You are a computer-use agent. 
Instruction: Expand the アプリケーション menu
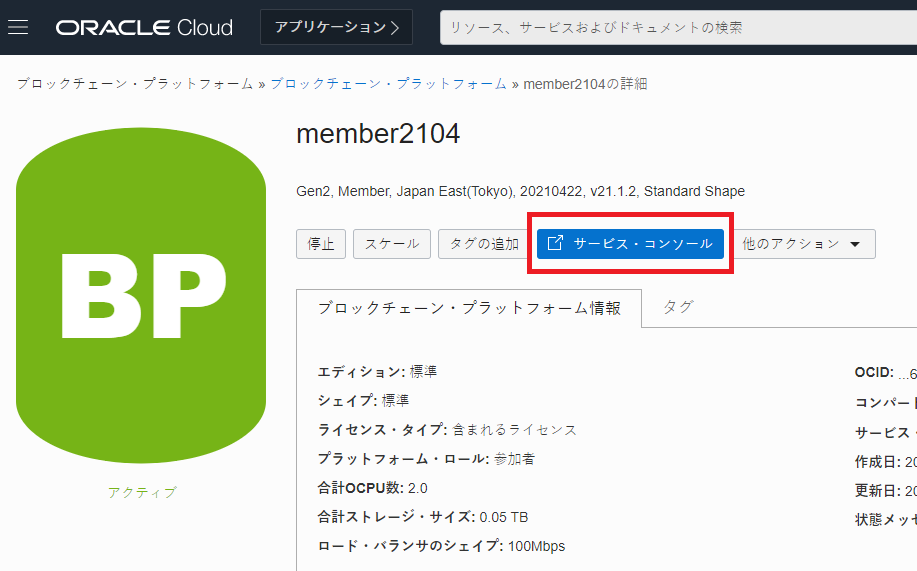336,27
